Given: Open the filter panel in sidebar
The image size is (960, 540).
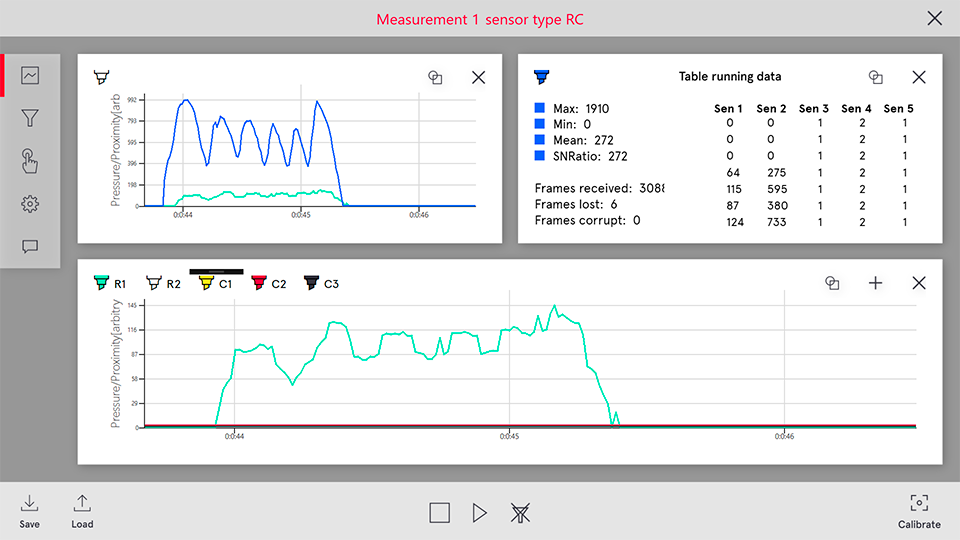Looking at the screenshot, I should pyautogui.click(x=30, y=119).
